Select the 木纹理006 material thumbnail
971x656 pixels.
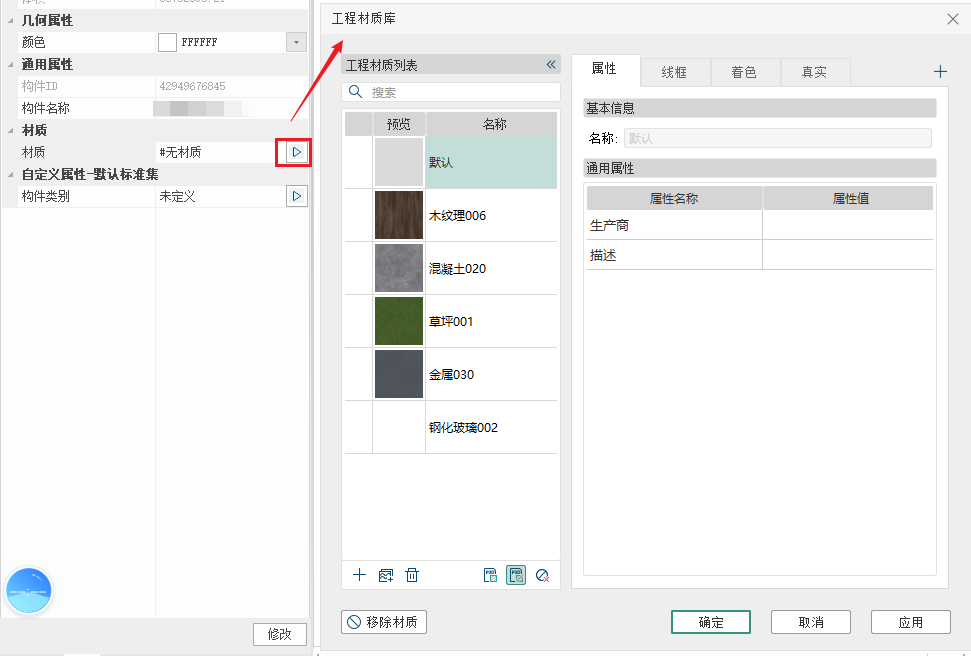[399, 215]
